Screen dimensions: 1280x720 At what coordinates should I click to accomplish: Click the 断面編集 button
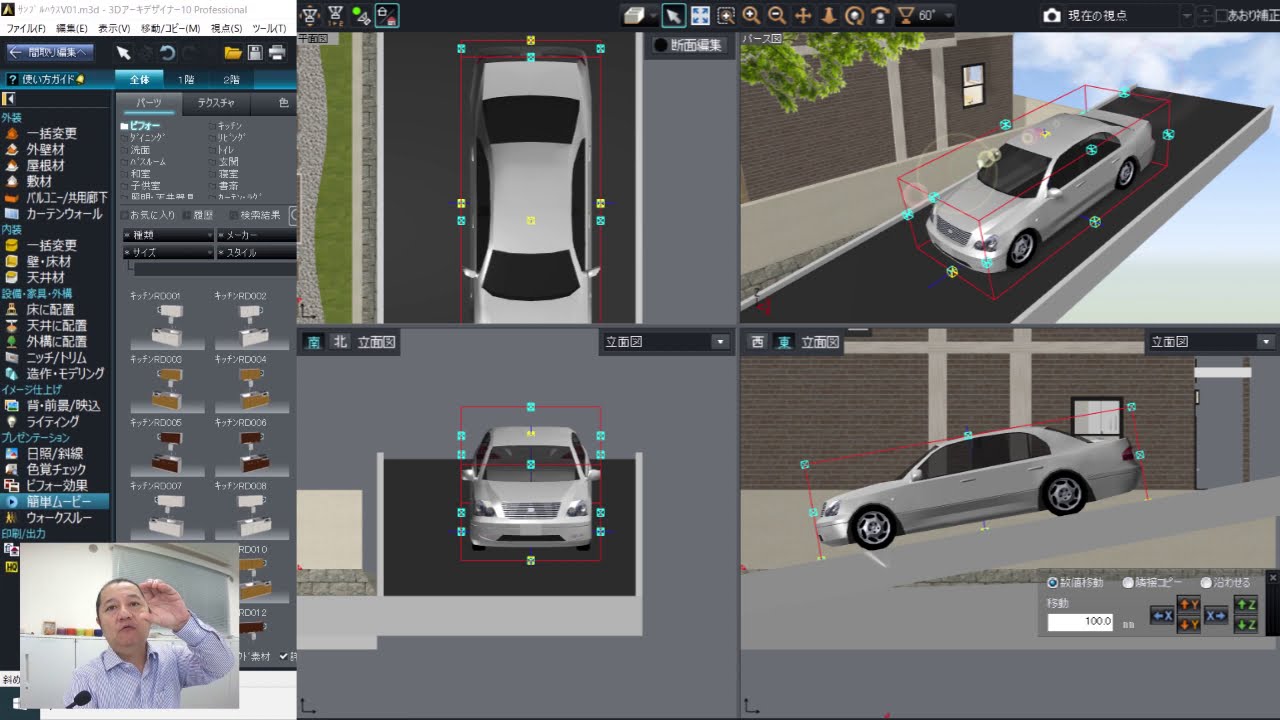pyautogui.click(x=688, y=45)
